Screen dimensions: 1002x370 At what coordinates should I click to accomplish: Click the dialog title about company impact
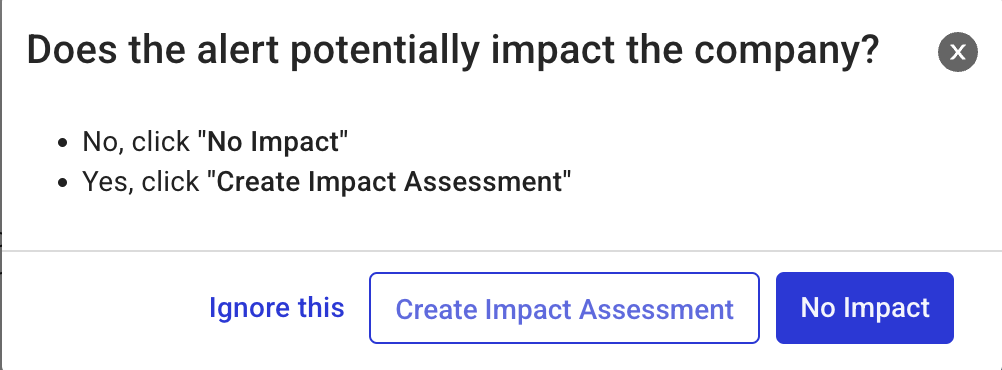point(453,51)
